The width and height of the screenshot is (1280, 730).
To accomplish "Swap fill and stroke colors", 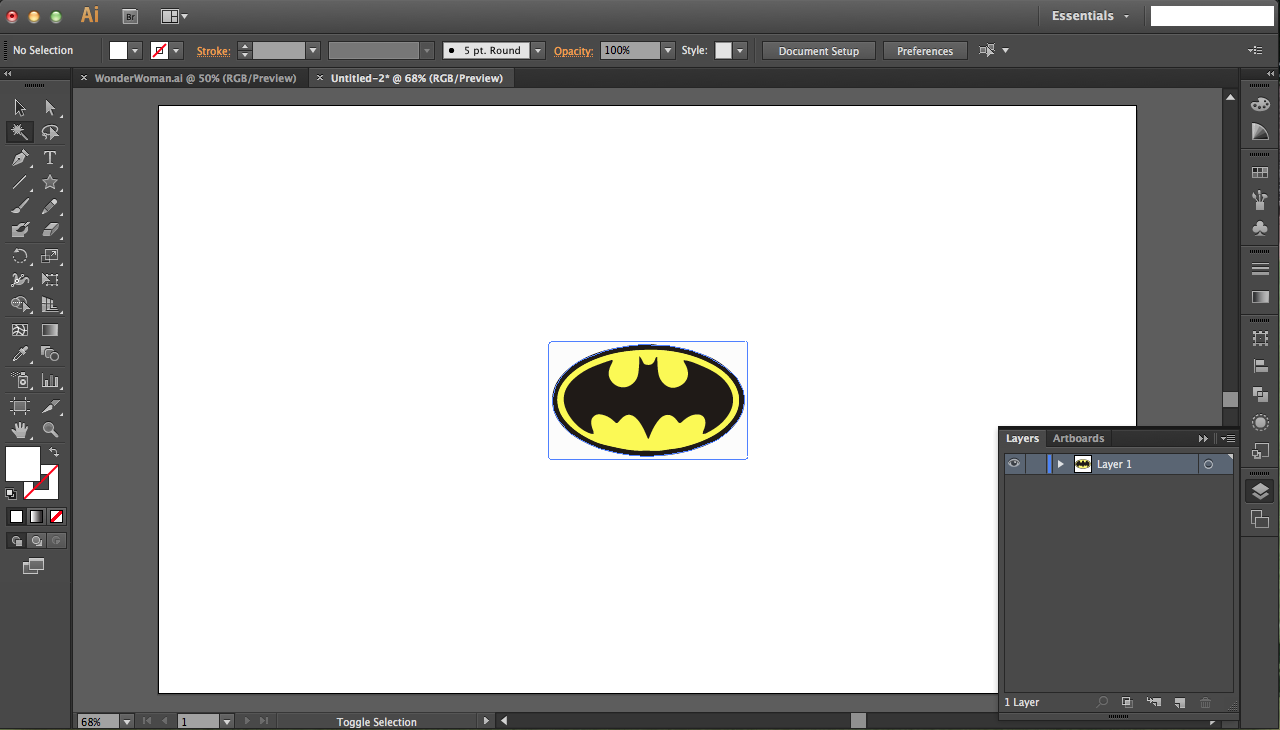I will pyautogui.click(x=54, y=452).
